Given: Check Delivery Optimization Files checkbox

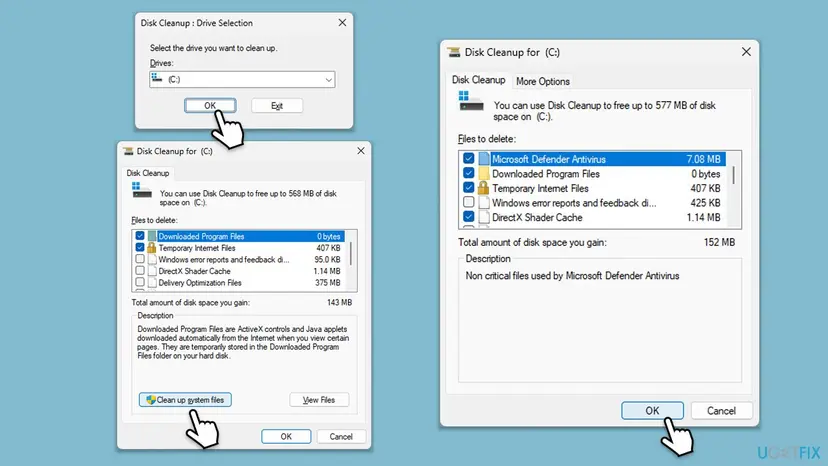Looking at the screenshot, I should click(x=140, y=282).
